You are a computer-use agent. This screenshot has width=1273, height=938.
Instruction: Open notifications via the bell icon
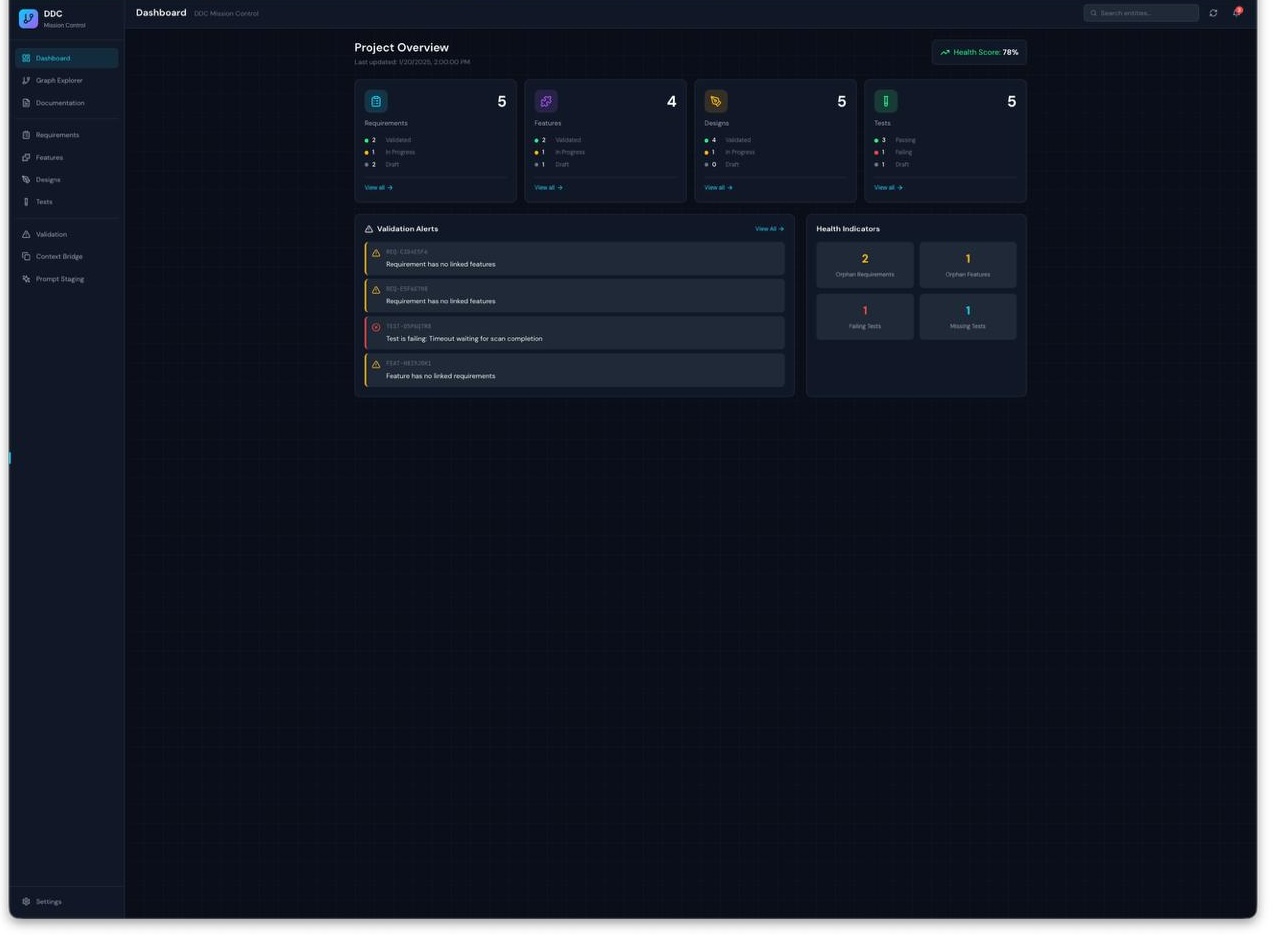coord(1236,13)
